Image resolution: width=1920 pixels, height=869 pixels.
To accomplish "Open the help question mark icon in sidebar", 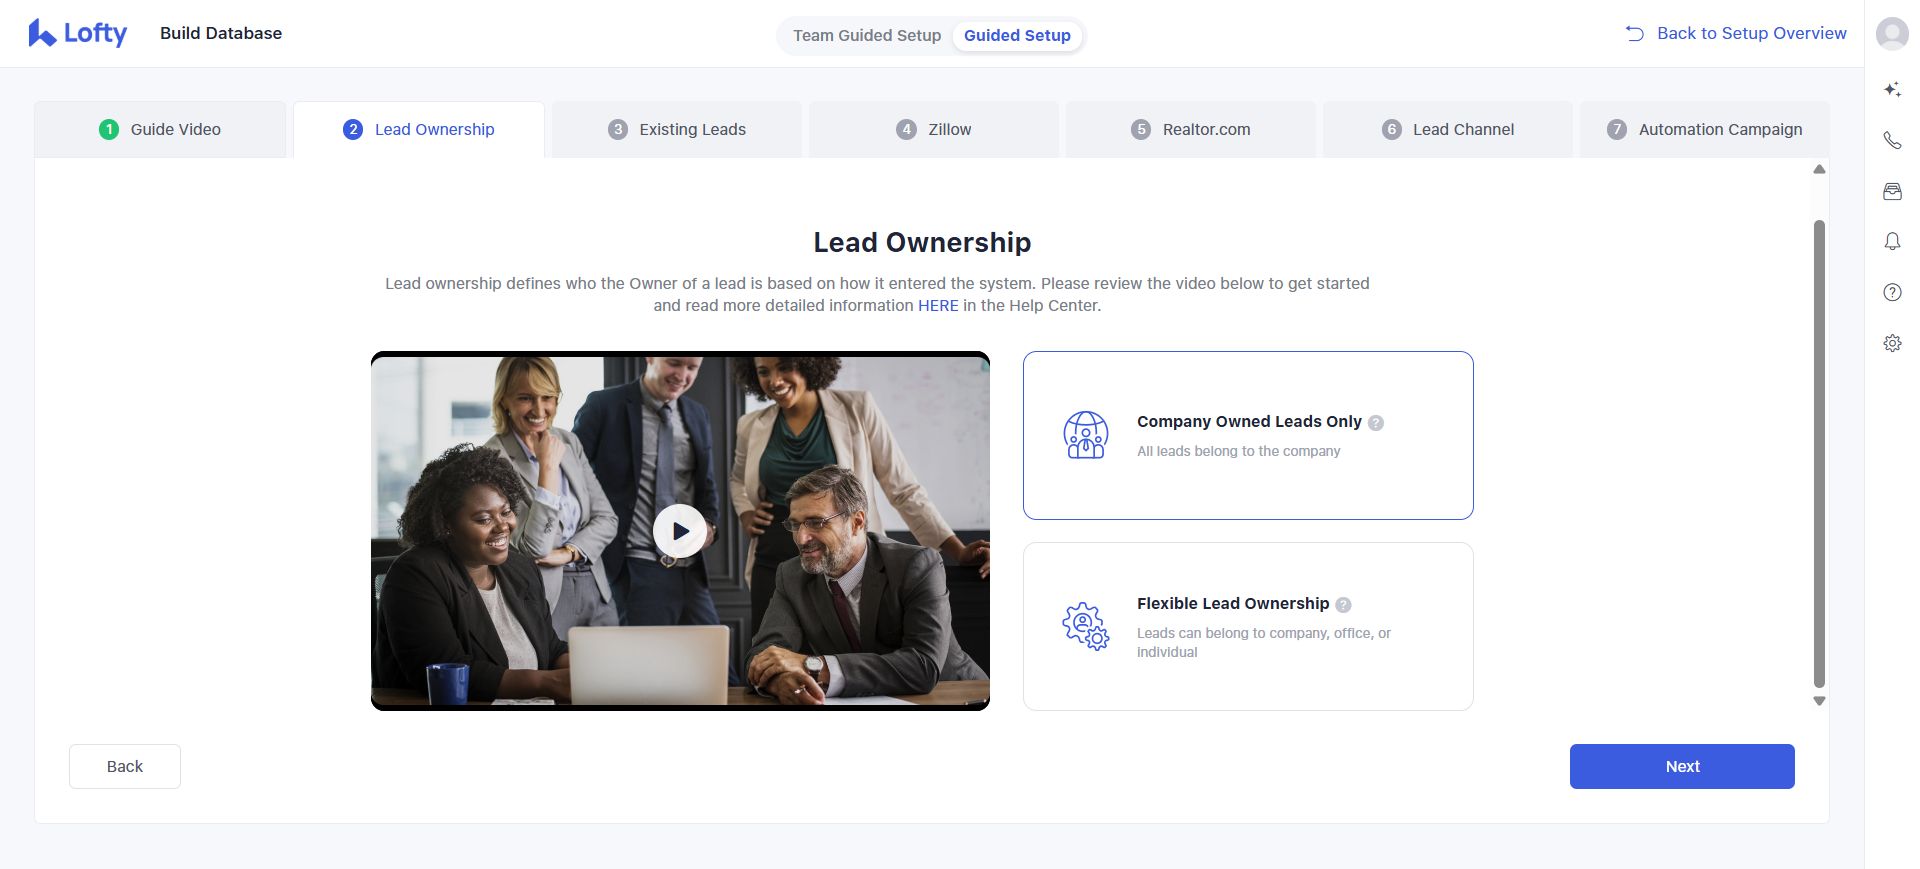I will pyautogui.click(x=1892, y=292).
